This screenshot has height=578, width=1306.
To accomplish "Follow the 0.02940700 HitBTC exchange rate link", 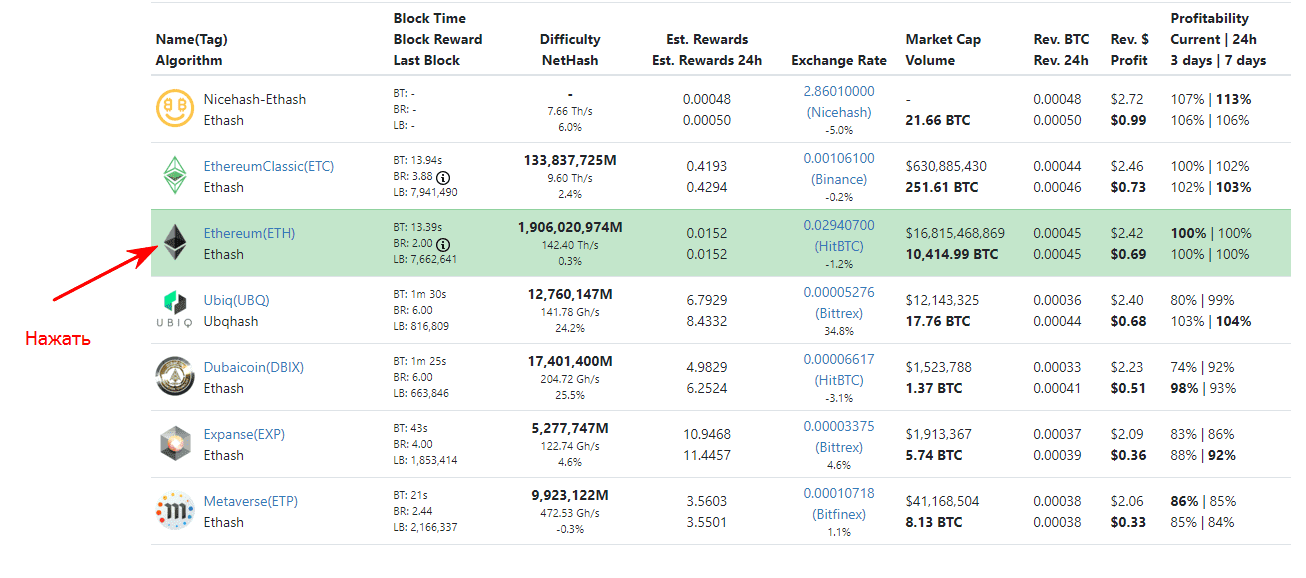I will (839, 235).
